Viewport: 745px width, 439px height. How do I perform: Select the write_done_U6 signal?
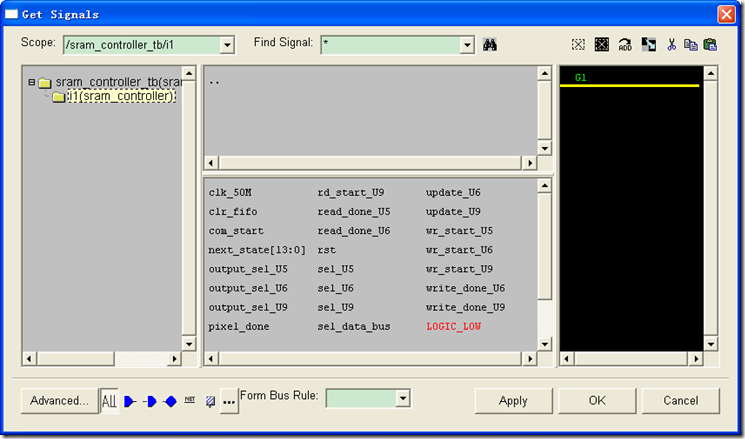(x=466, y=288)
